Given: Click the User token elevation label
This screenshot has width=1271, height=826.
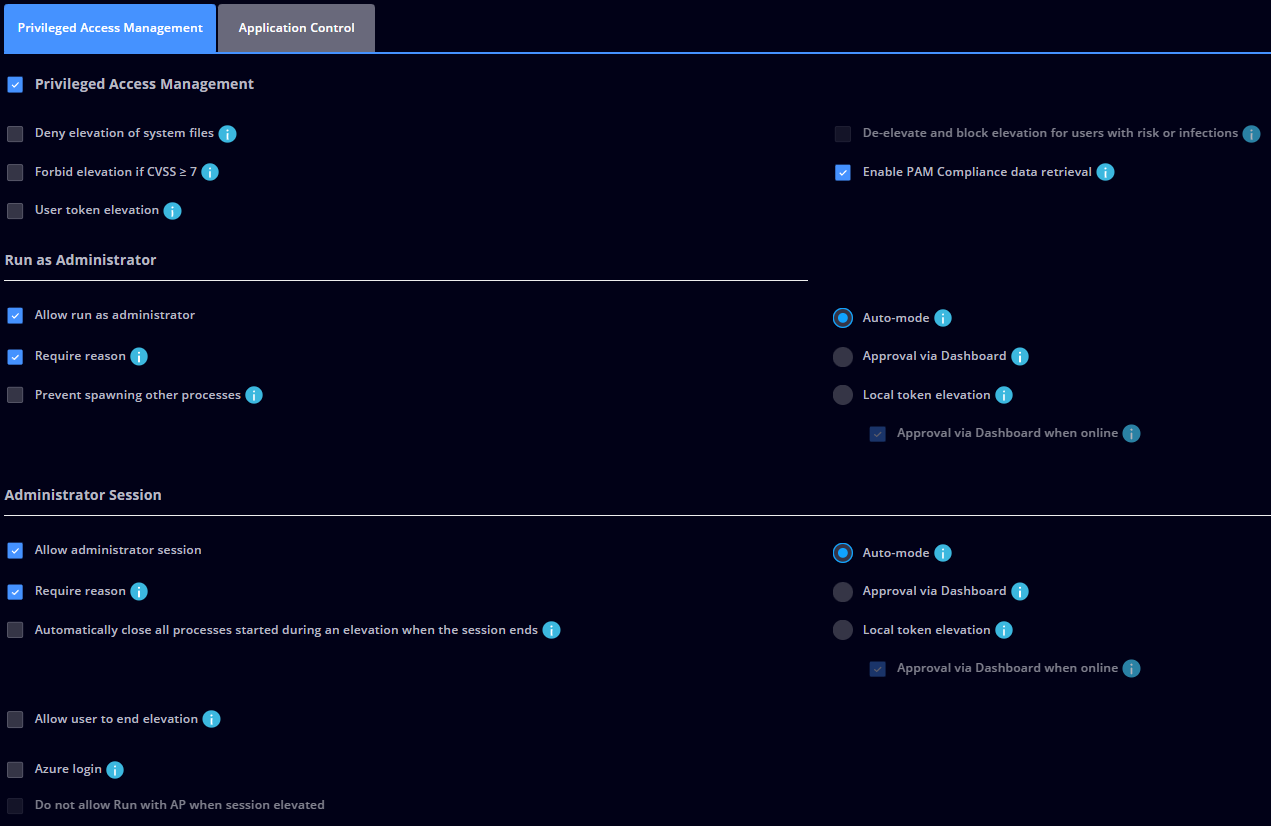Looking at the screenshot, I should [97, 210].
